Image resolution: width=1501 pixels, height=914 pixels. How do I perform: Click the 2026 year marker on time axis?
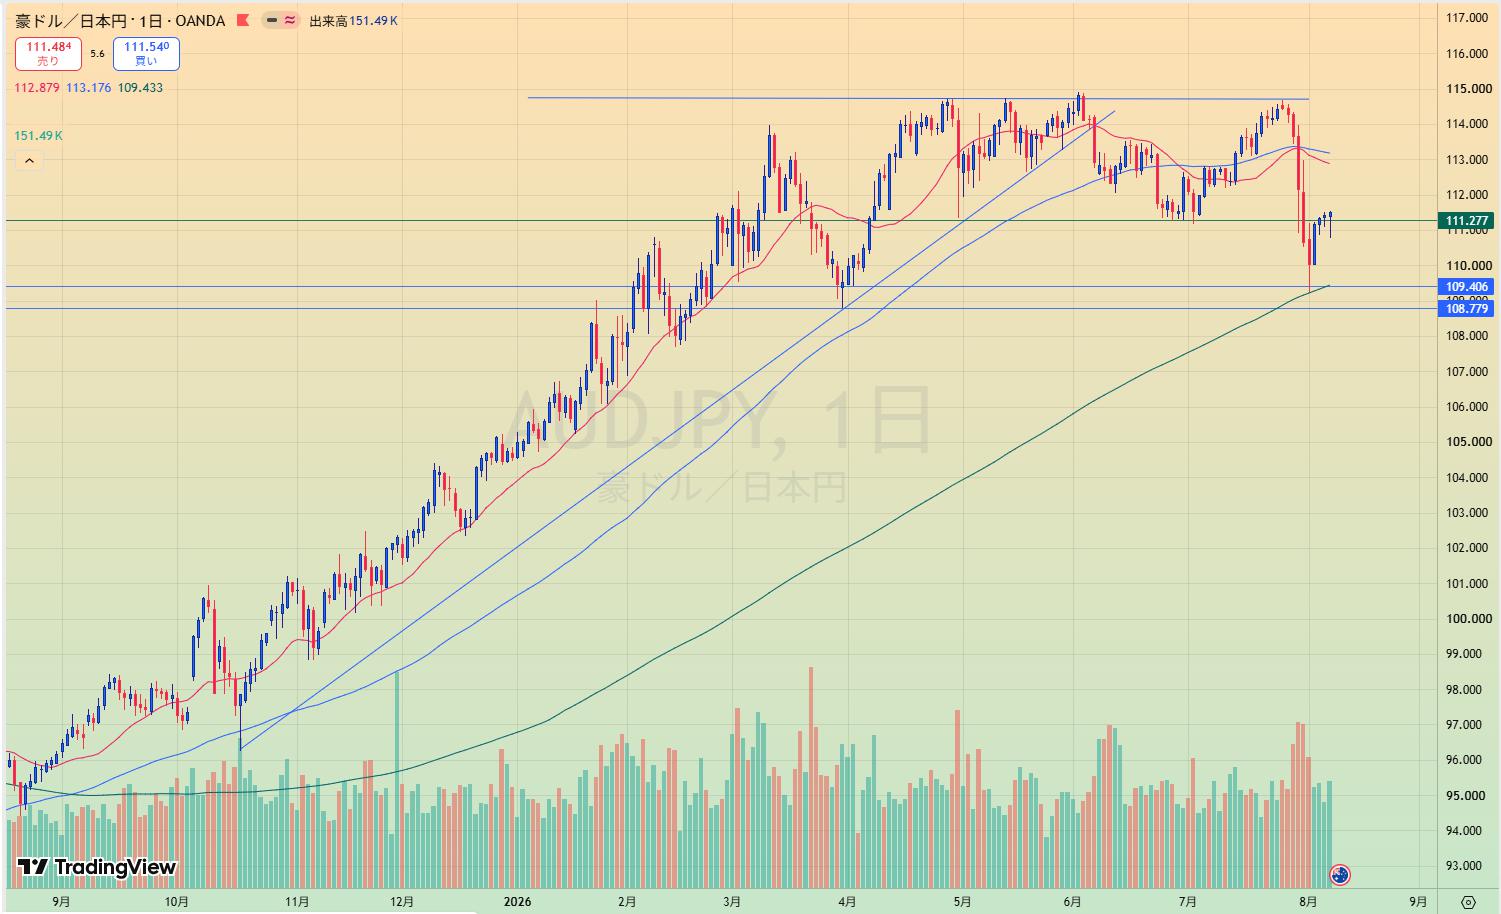[x=518, y=901]
